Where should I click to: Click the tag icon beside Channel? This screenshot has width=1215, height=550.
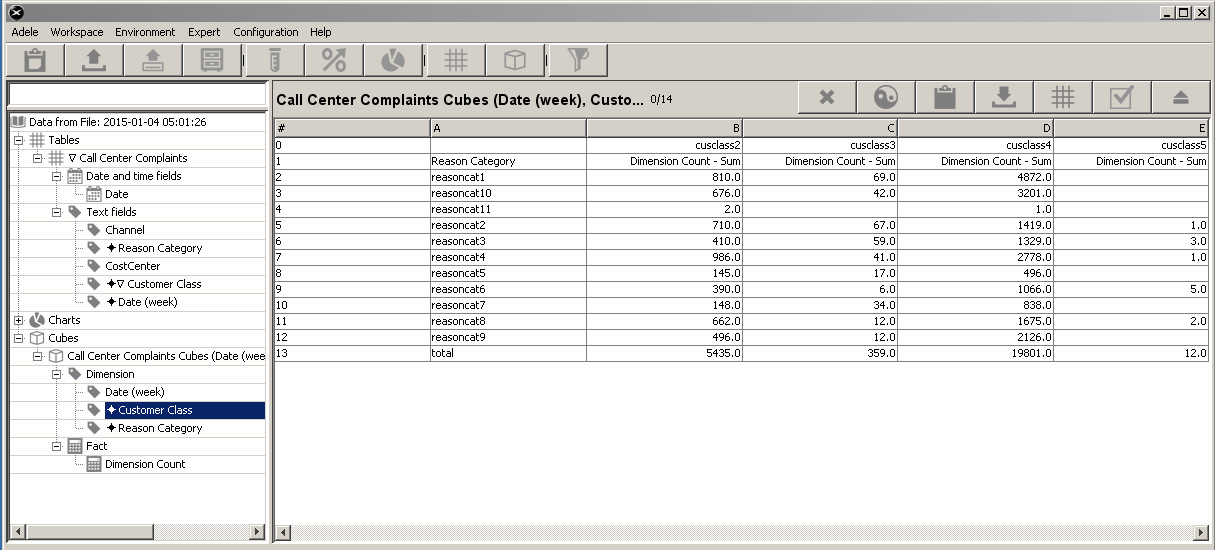[x=94, y=230]
